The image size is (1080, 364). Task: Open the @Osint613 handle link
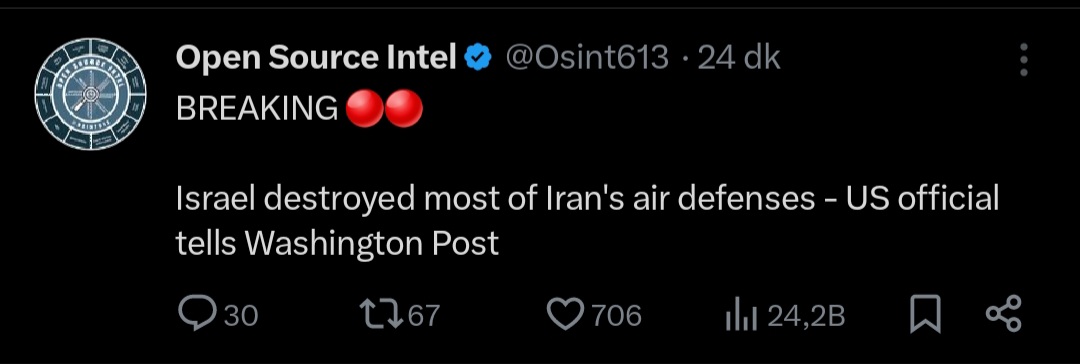588,58
